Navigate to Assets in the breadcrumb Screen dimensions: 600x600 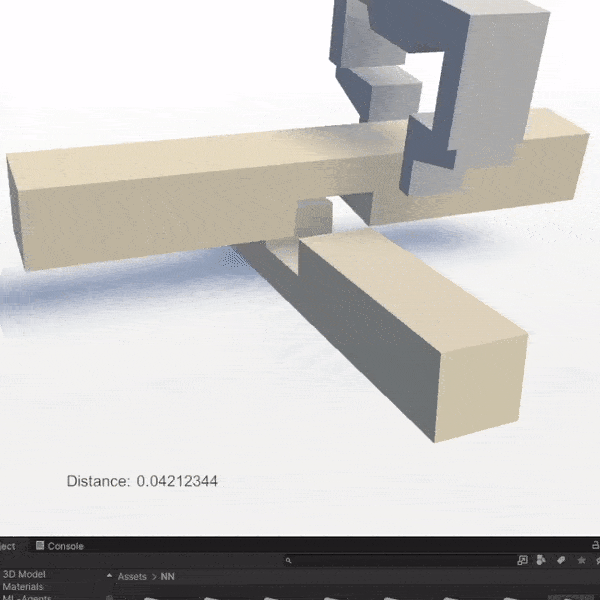(132, 577)
